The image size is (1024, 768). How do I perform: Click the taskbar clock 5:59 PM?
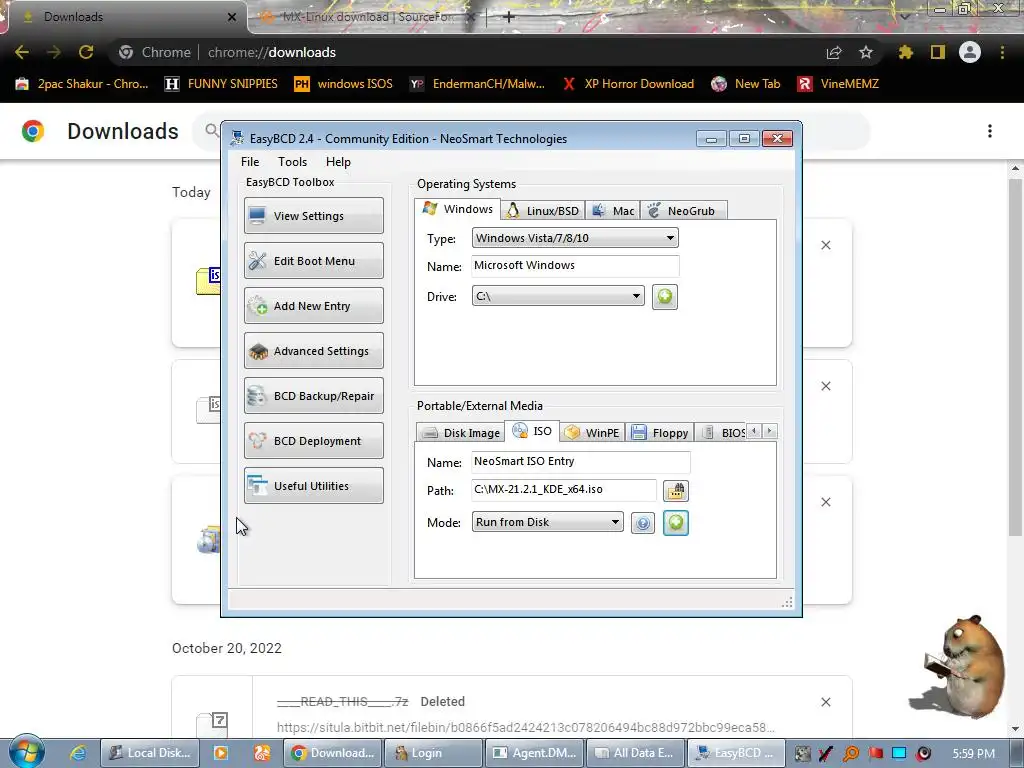(974, 754)
